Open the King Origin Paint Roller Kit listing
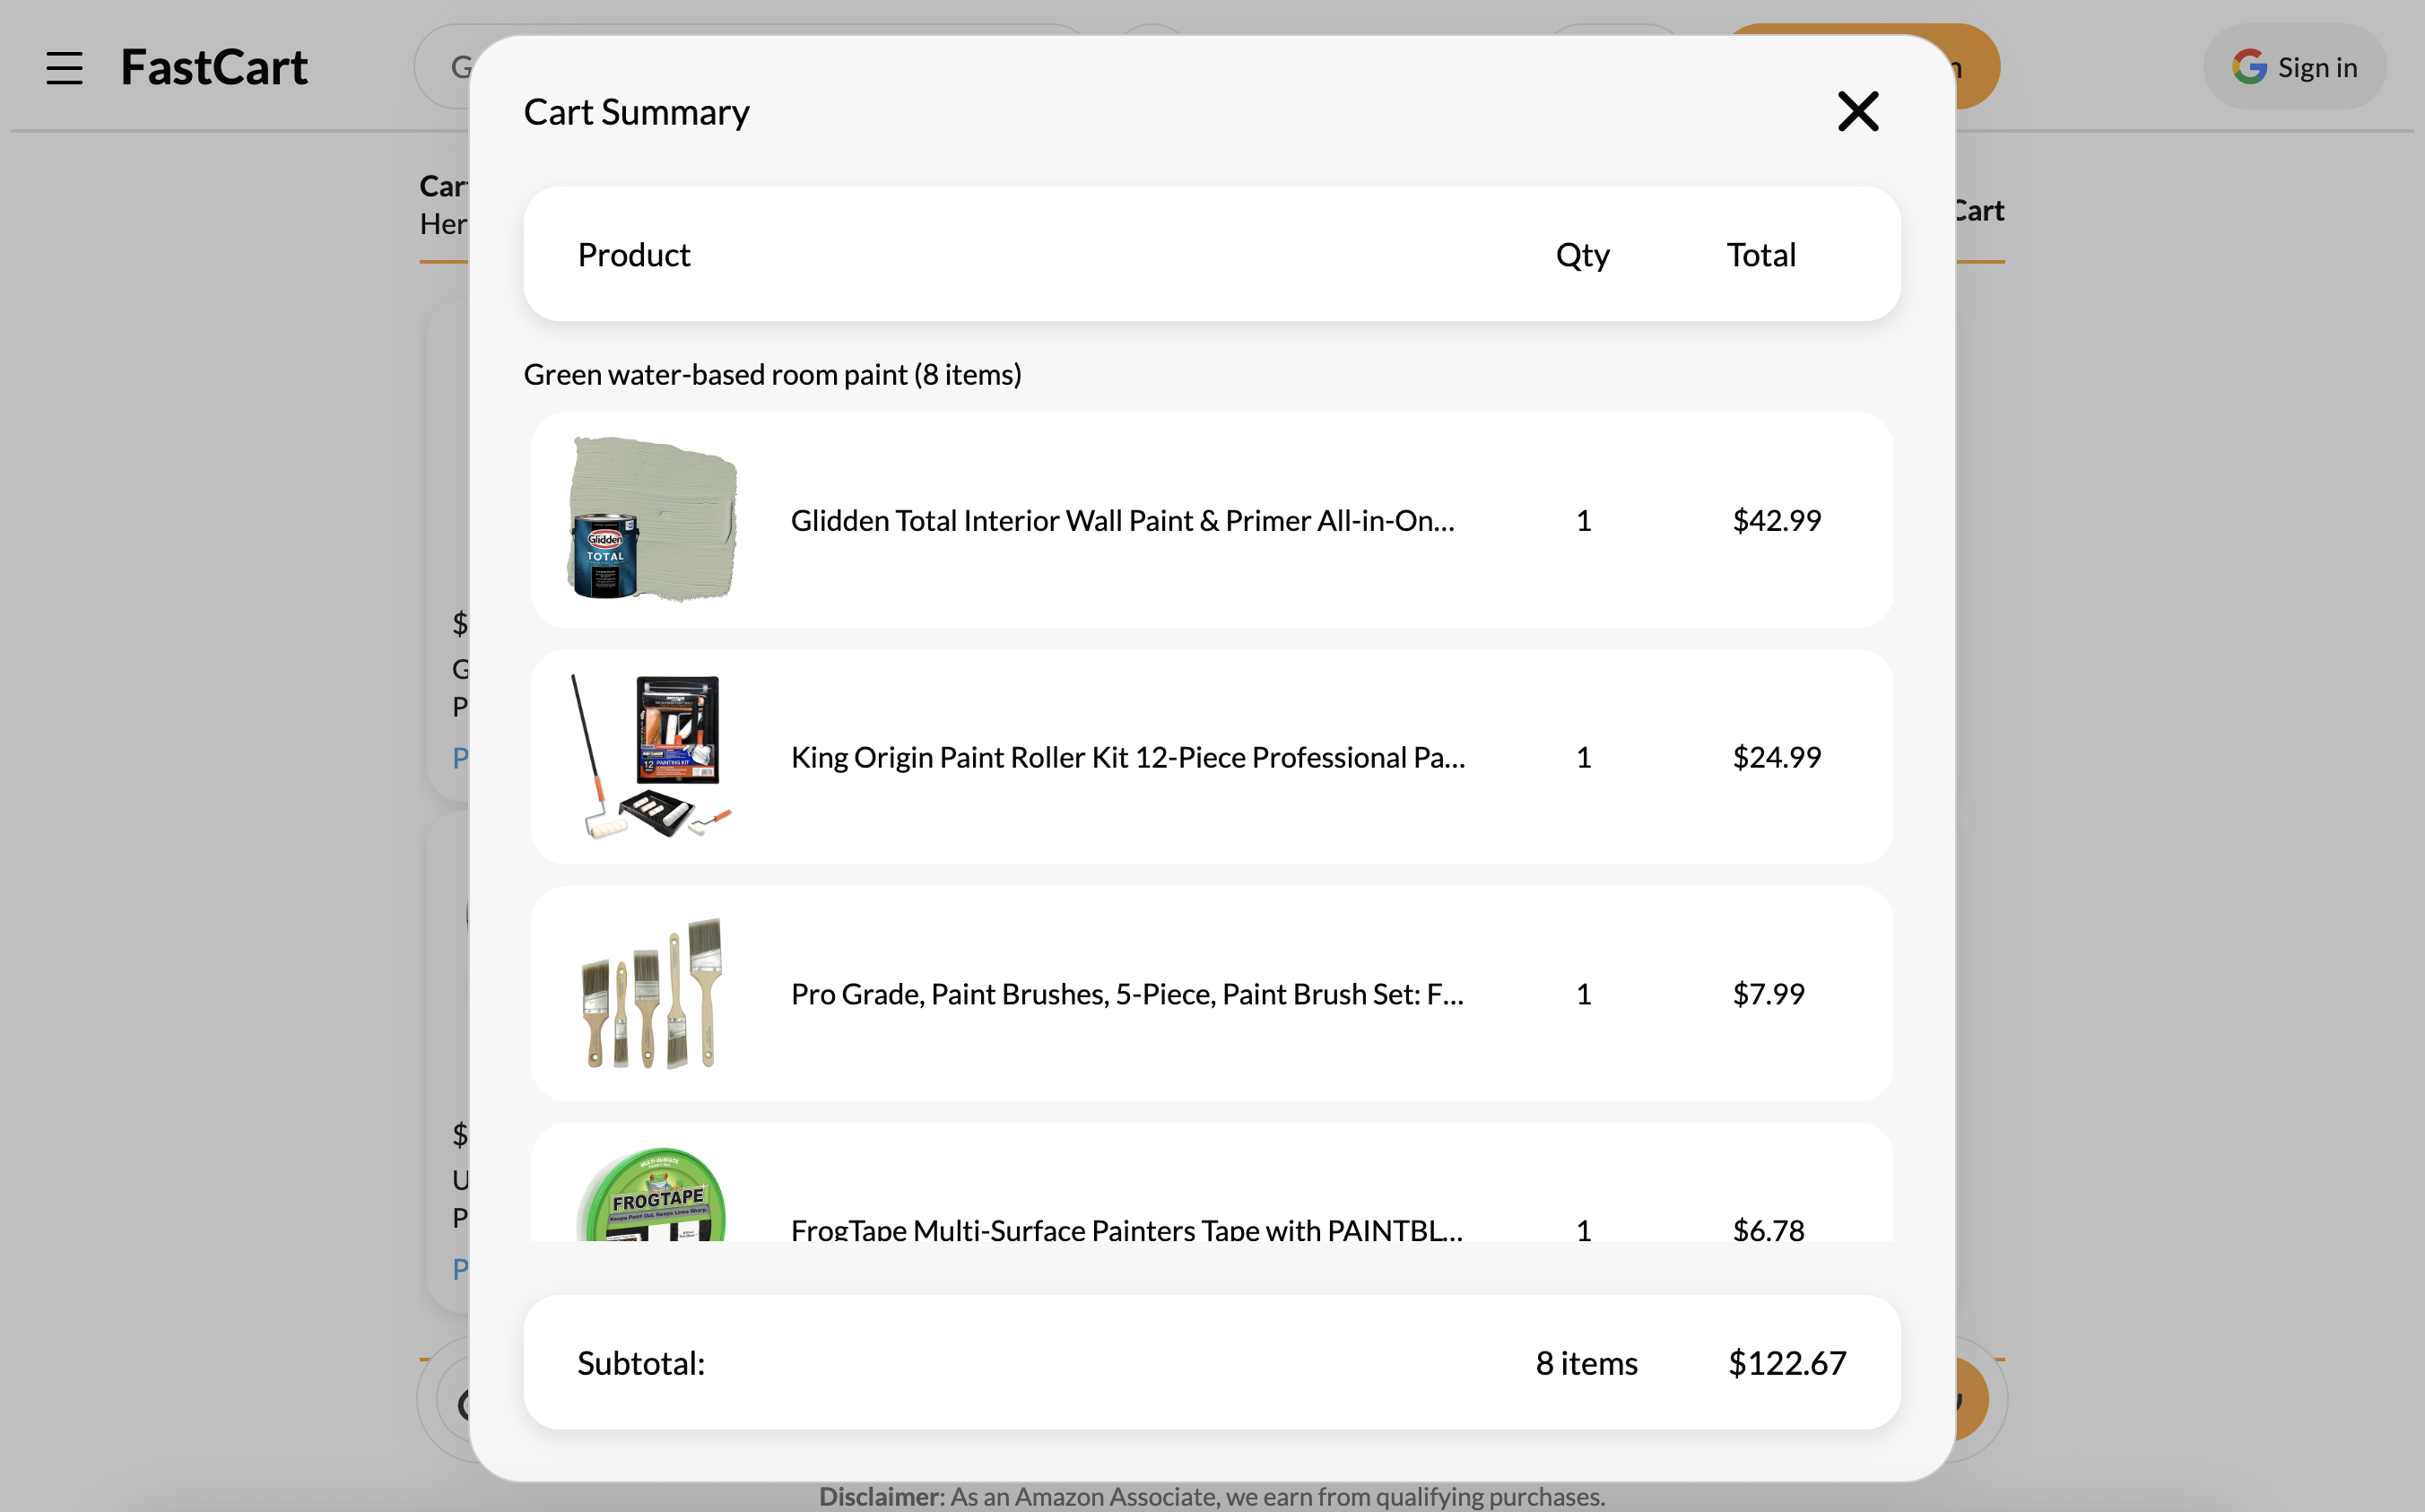 click(x=1128, y=757)
